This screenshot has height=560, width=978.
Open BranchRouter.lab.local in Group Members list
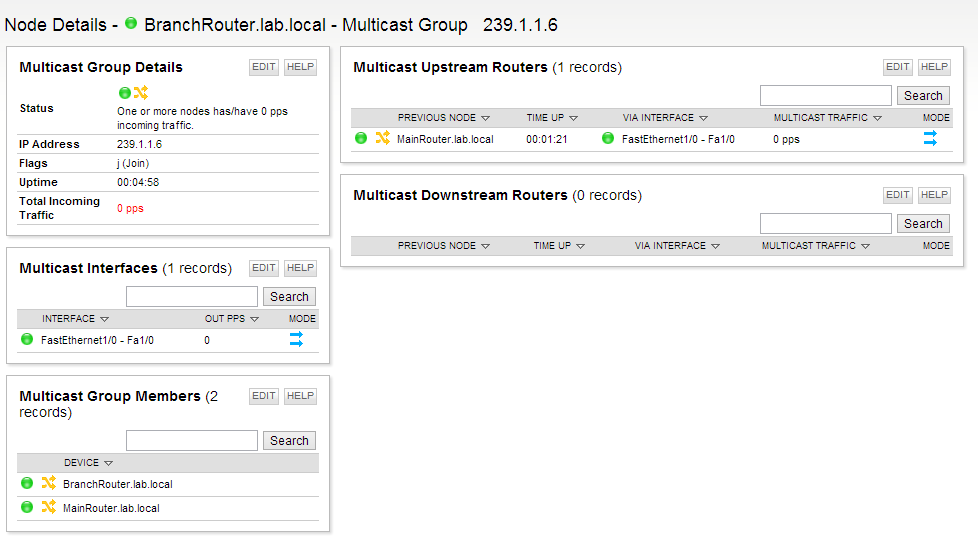point(117,484)
